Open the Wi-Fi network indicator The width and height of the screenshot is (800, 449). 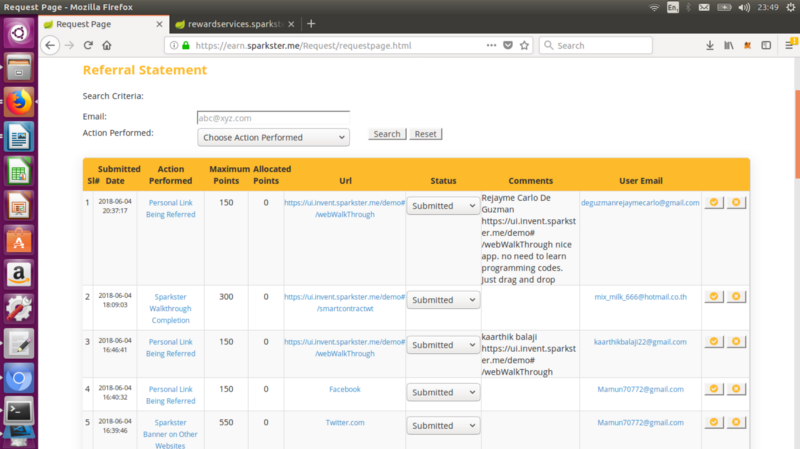coord(654,7)
